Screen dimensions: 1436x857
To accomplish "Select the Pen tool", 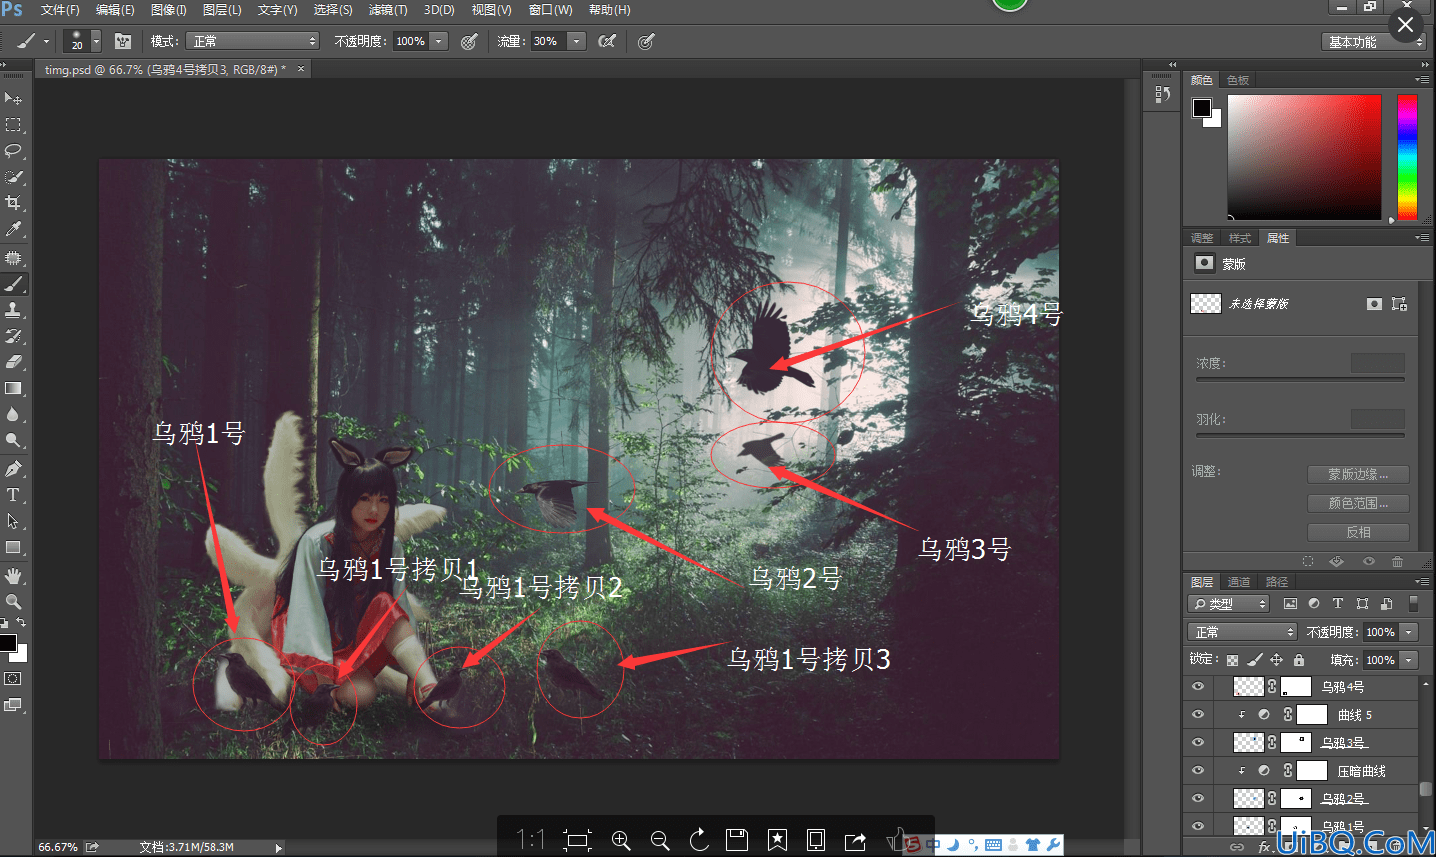I will 13,469.
